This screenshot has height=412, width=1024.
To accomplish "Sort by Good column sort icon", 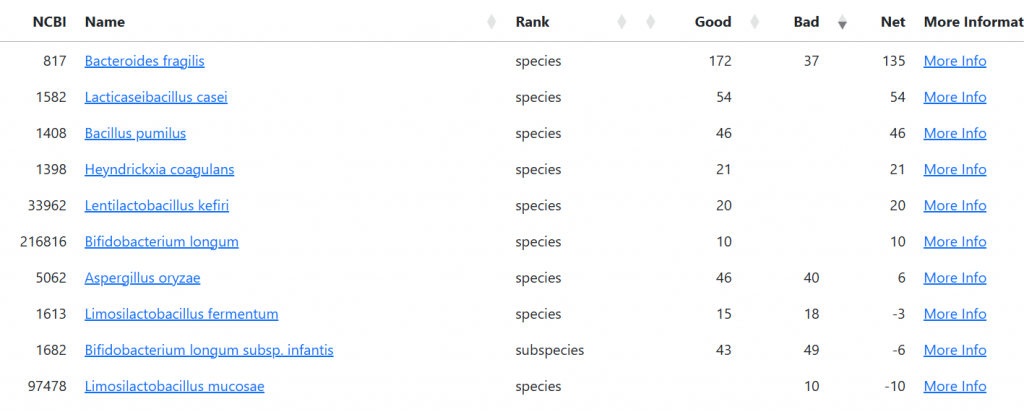I will [755, 22].
